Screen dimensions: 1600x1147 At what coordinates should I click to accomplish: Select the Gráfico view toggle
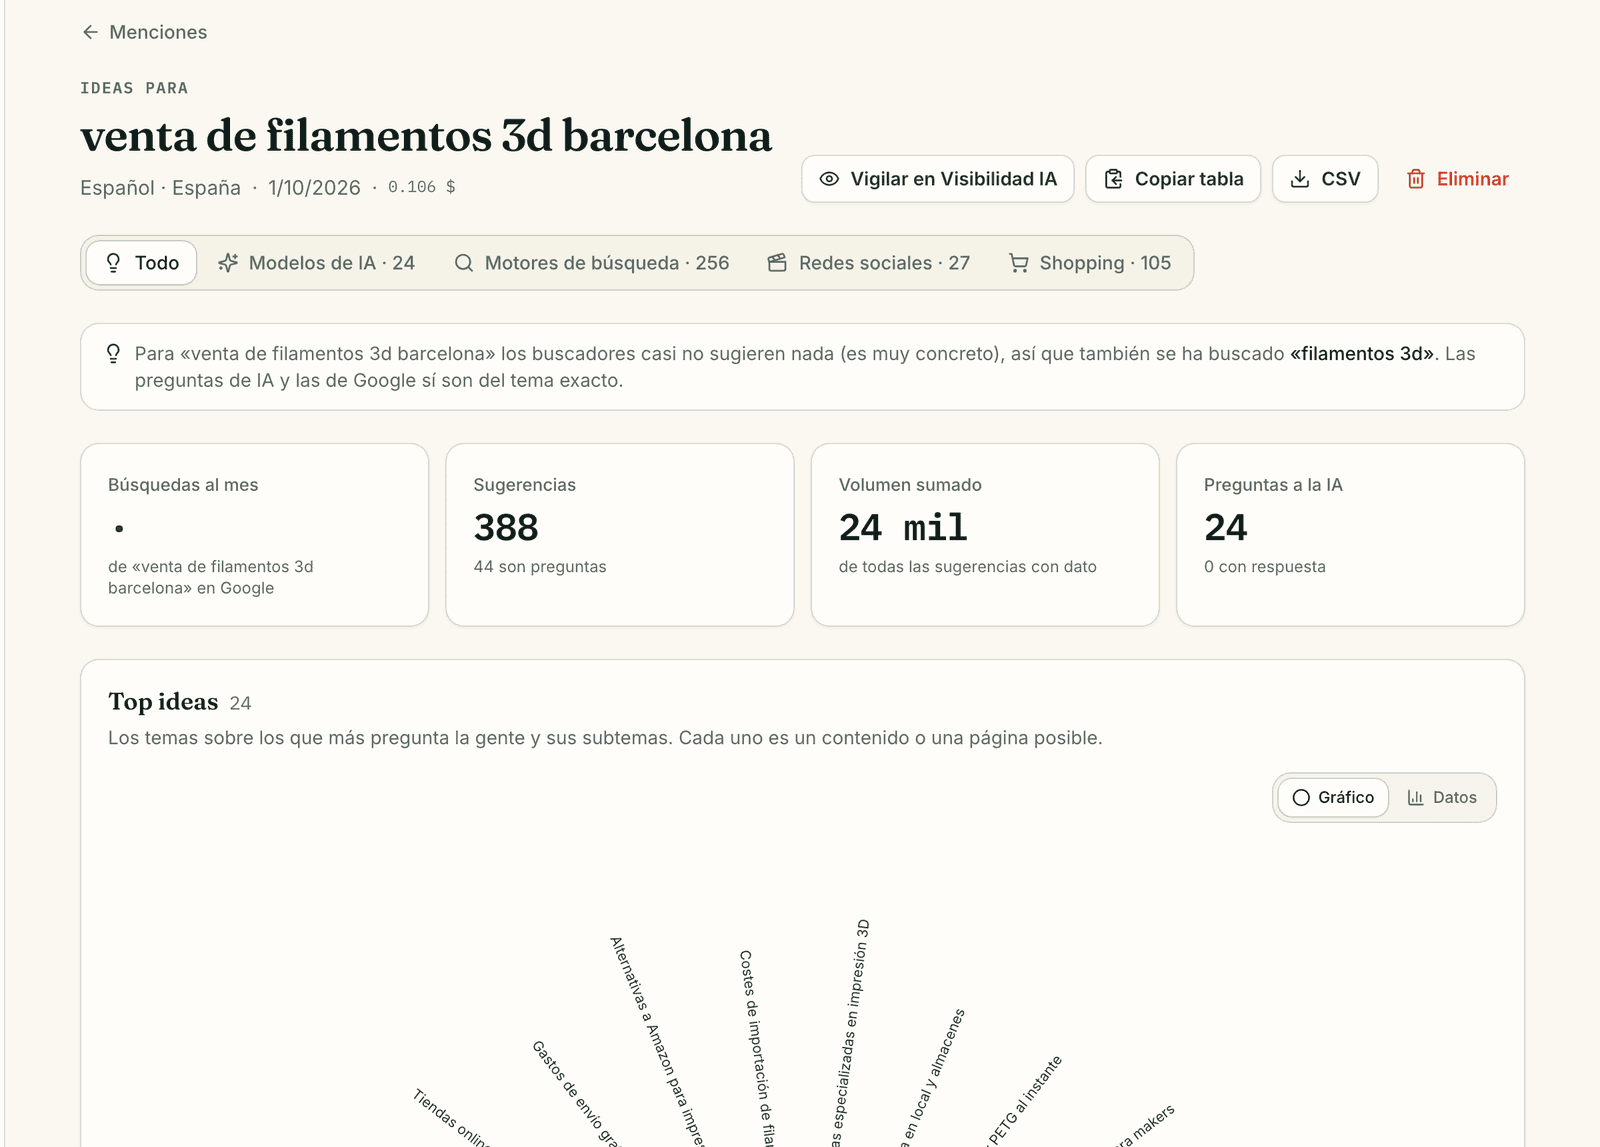coord(1333,797)
